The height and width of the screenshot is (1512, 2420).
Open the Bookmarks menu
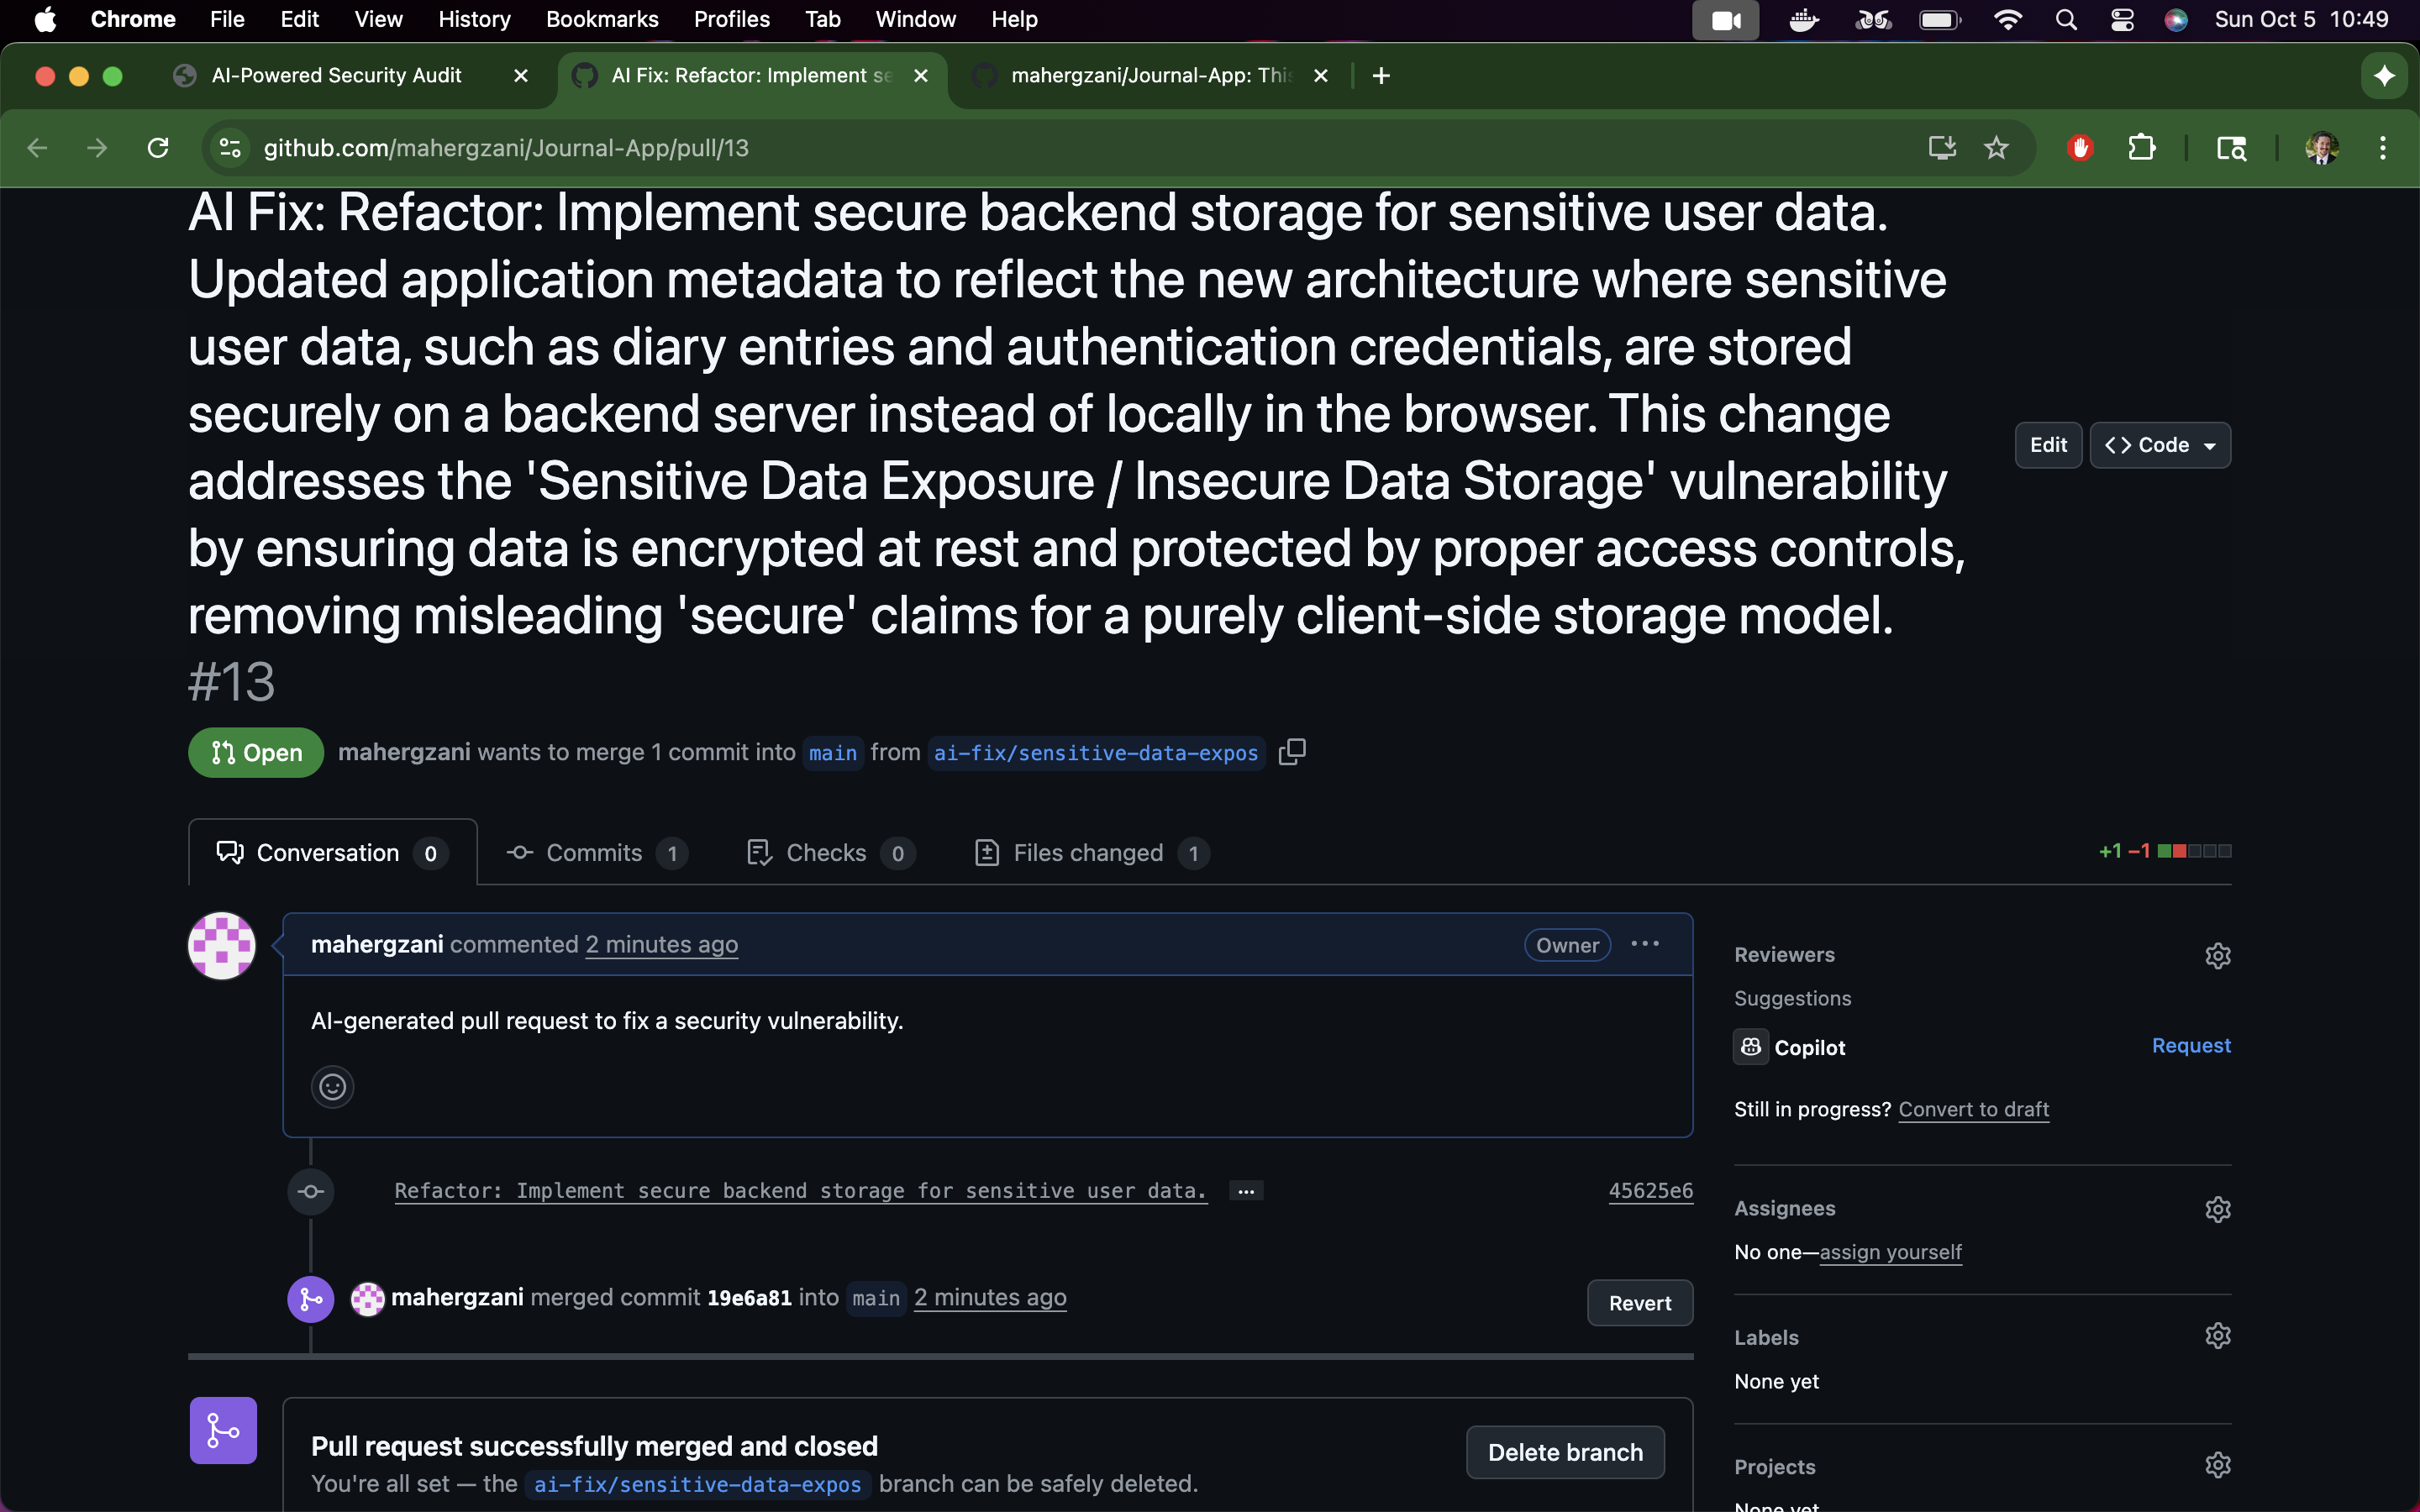coord(601,19)
